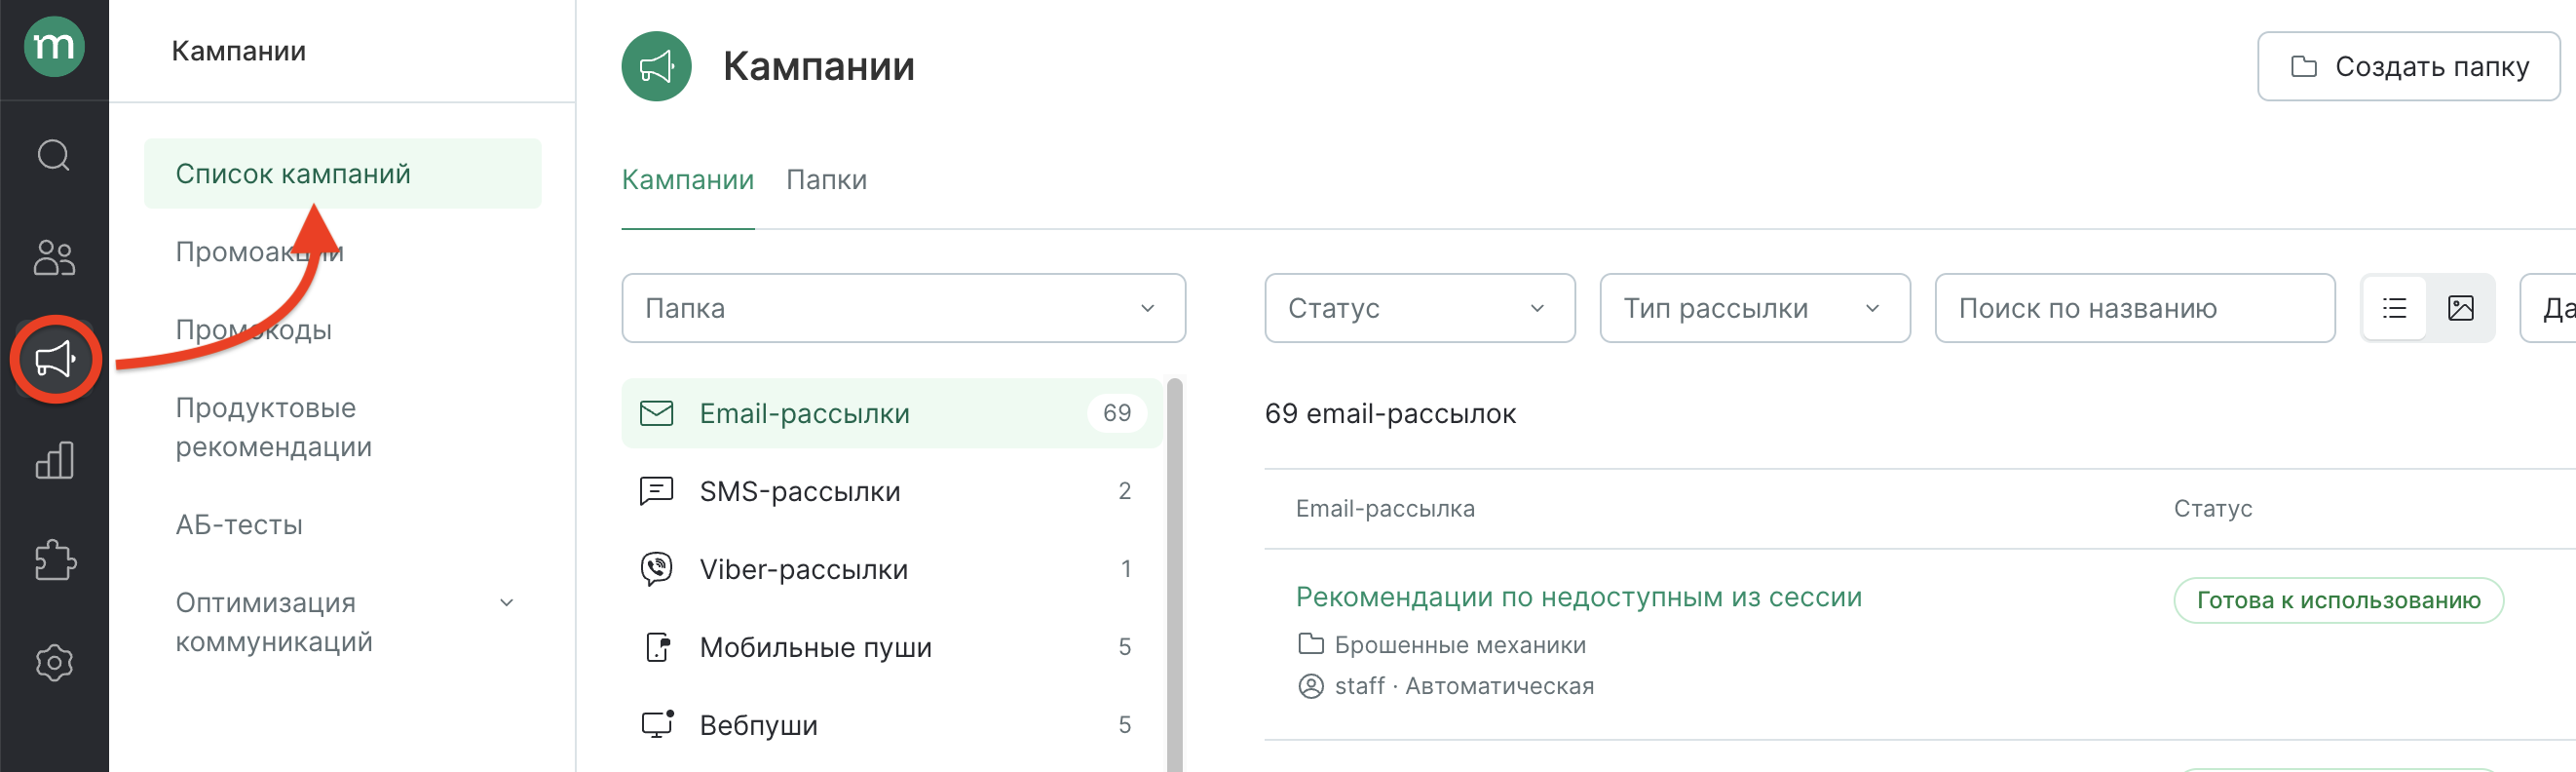Click the Мобильные пуши phone icon

(x=657, y=647)
